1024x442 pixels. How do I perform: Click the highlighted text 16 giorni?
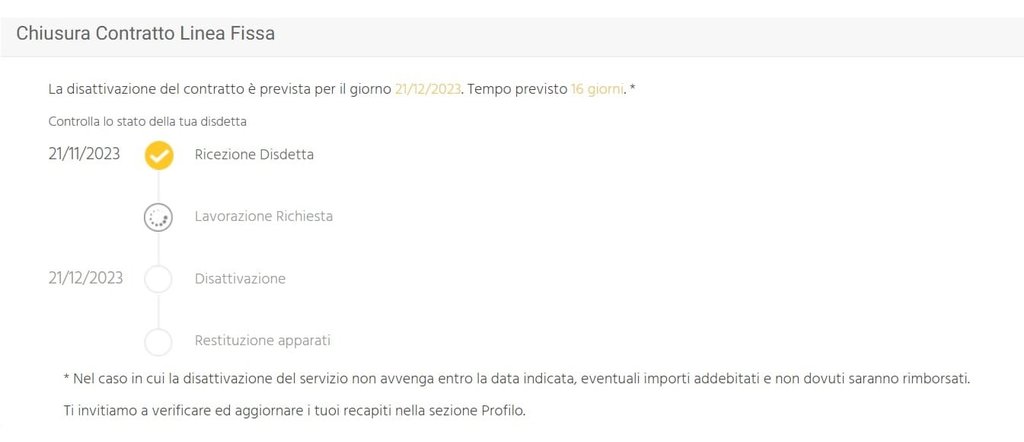coord(597,89)
